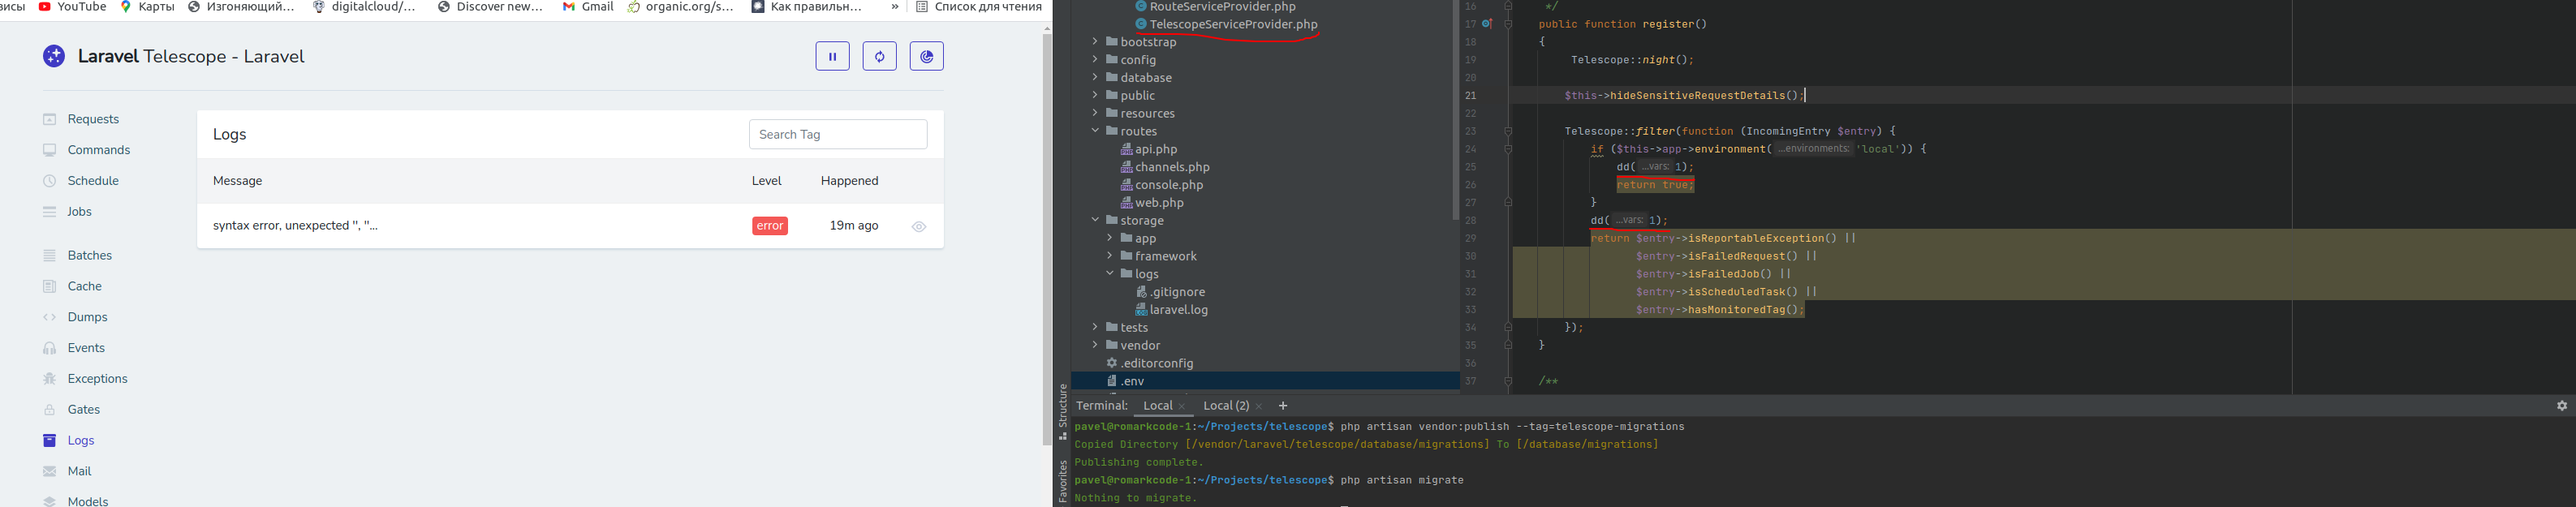View log entry details via eye icon

pyautogui.click(x=919, y=227)
